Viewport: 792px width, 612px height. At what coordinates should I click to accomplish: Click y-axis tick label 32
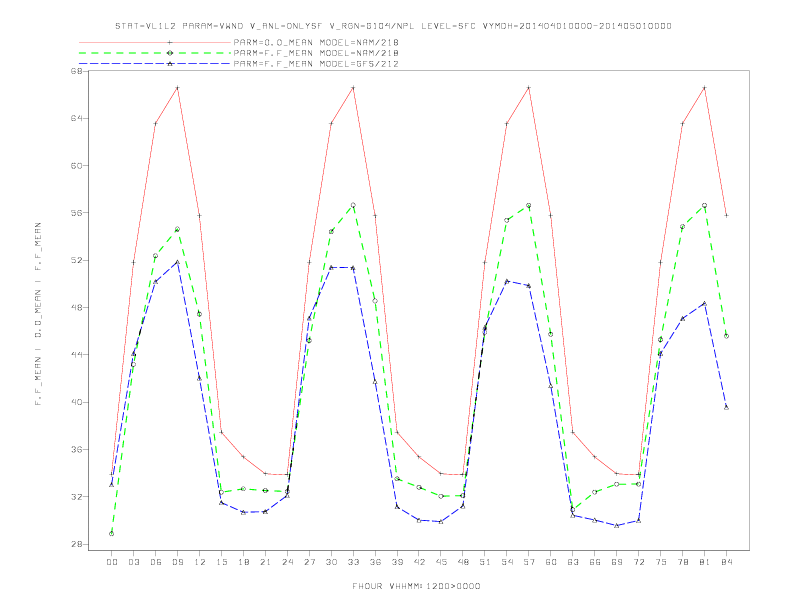coord(76,496)
